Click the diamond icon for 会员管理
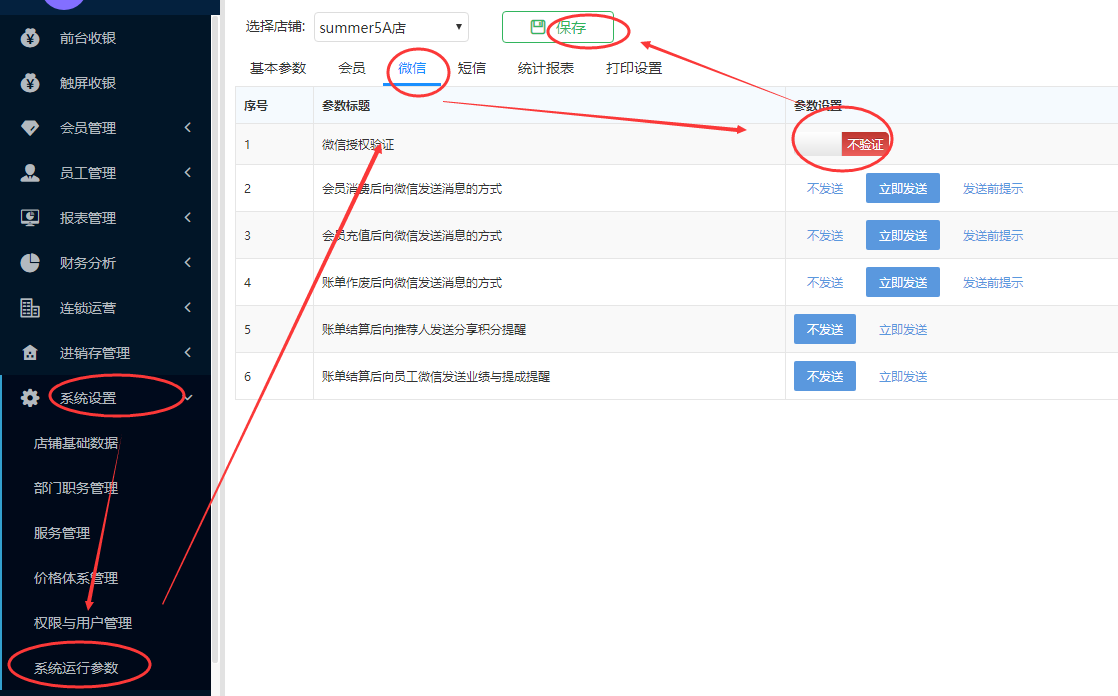The height and width of the screenshot is (696, 1118). [x=30, y=128]
